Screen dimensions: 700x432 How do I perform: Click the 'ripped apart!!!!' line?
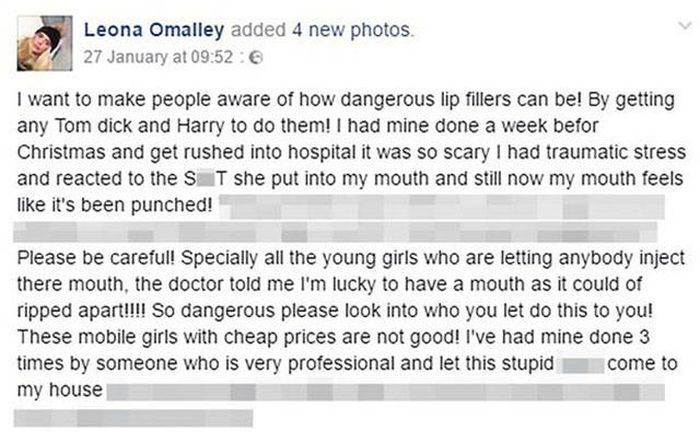[x=335, y=311]
